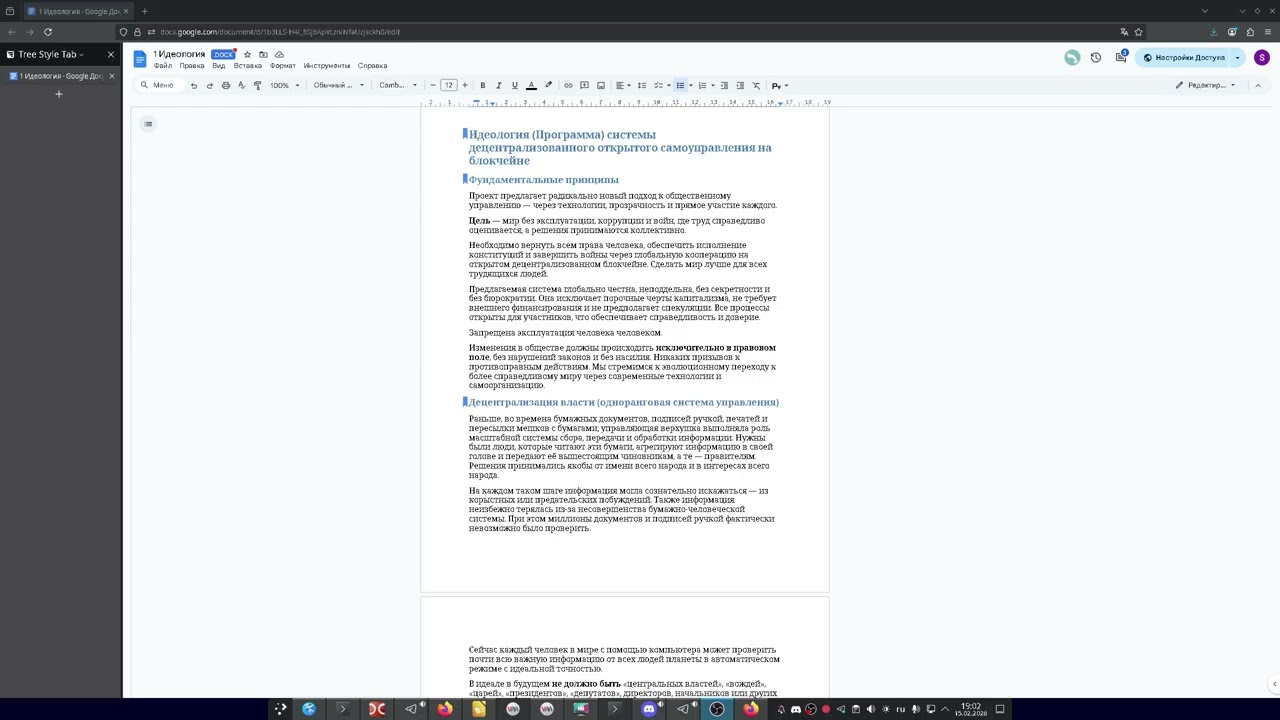Open the Справка menu
The image size is (1280, 720).
[x=372, y=66]
